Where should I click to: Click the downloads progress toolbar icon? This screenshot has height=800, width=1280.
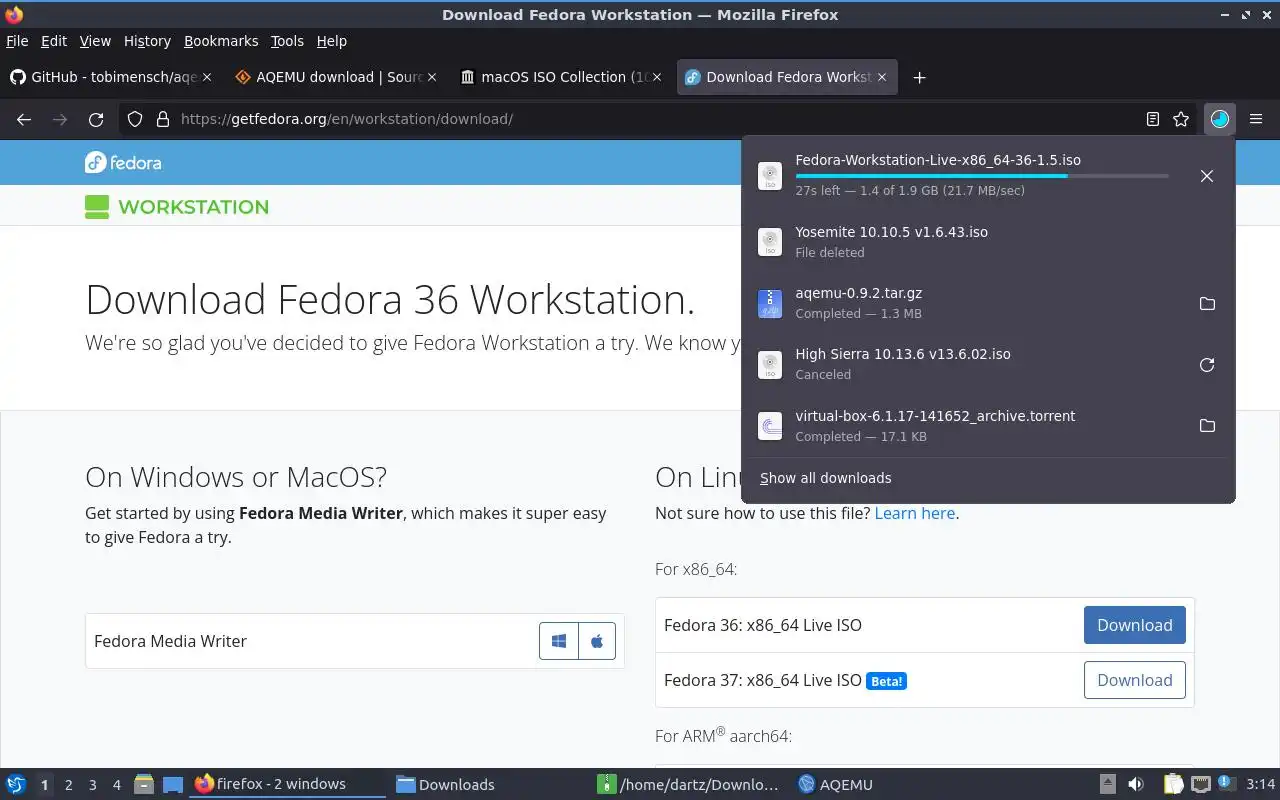(1219, 119)
